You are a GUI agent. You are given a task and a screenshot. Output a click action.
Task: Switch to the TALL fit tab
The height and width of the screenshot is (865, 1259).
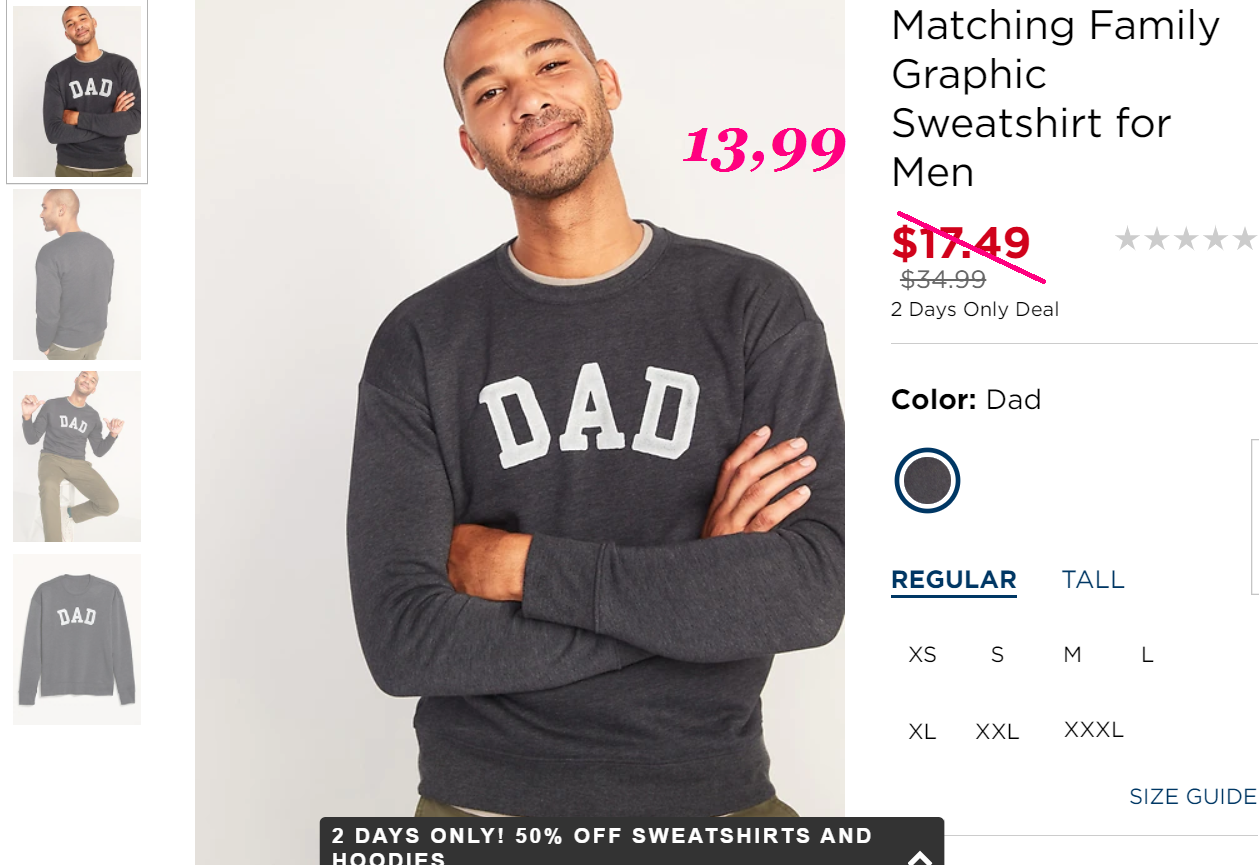pos(1093,580)
